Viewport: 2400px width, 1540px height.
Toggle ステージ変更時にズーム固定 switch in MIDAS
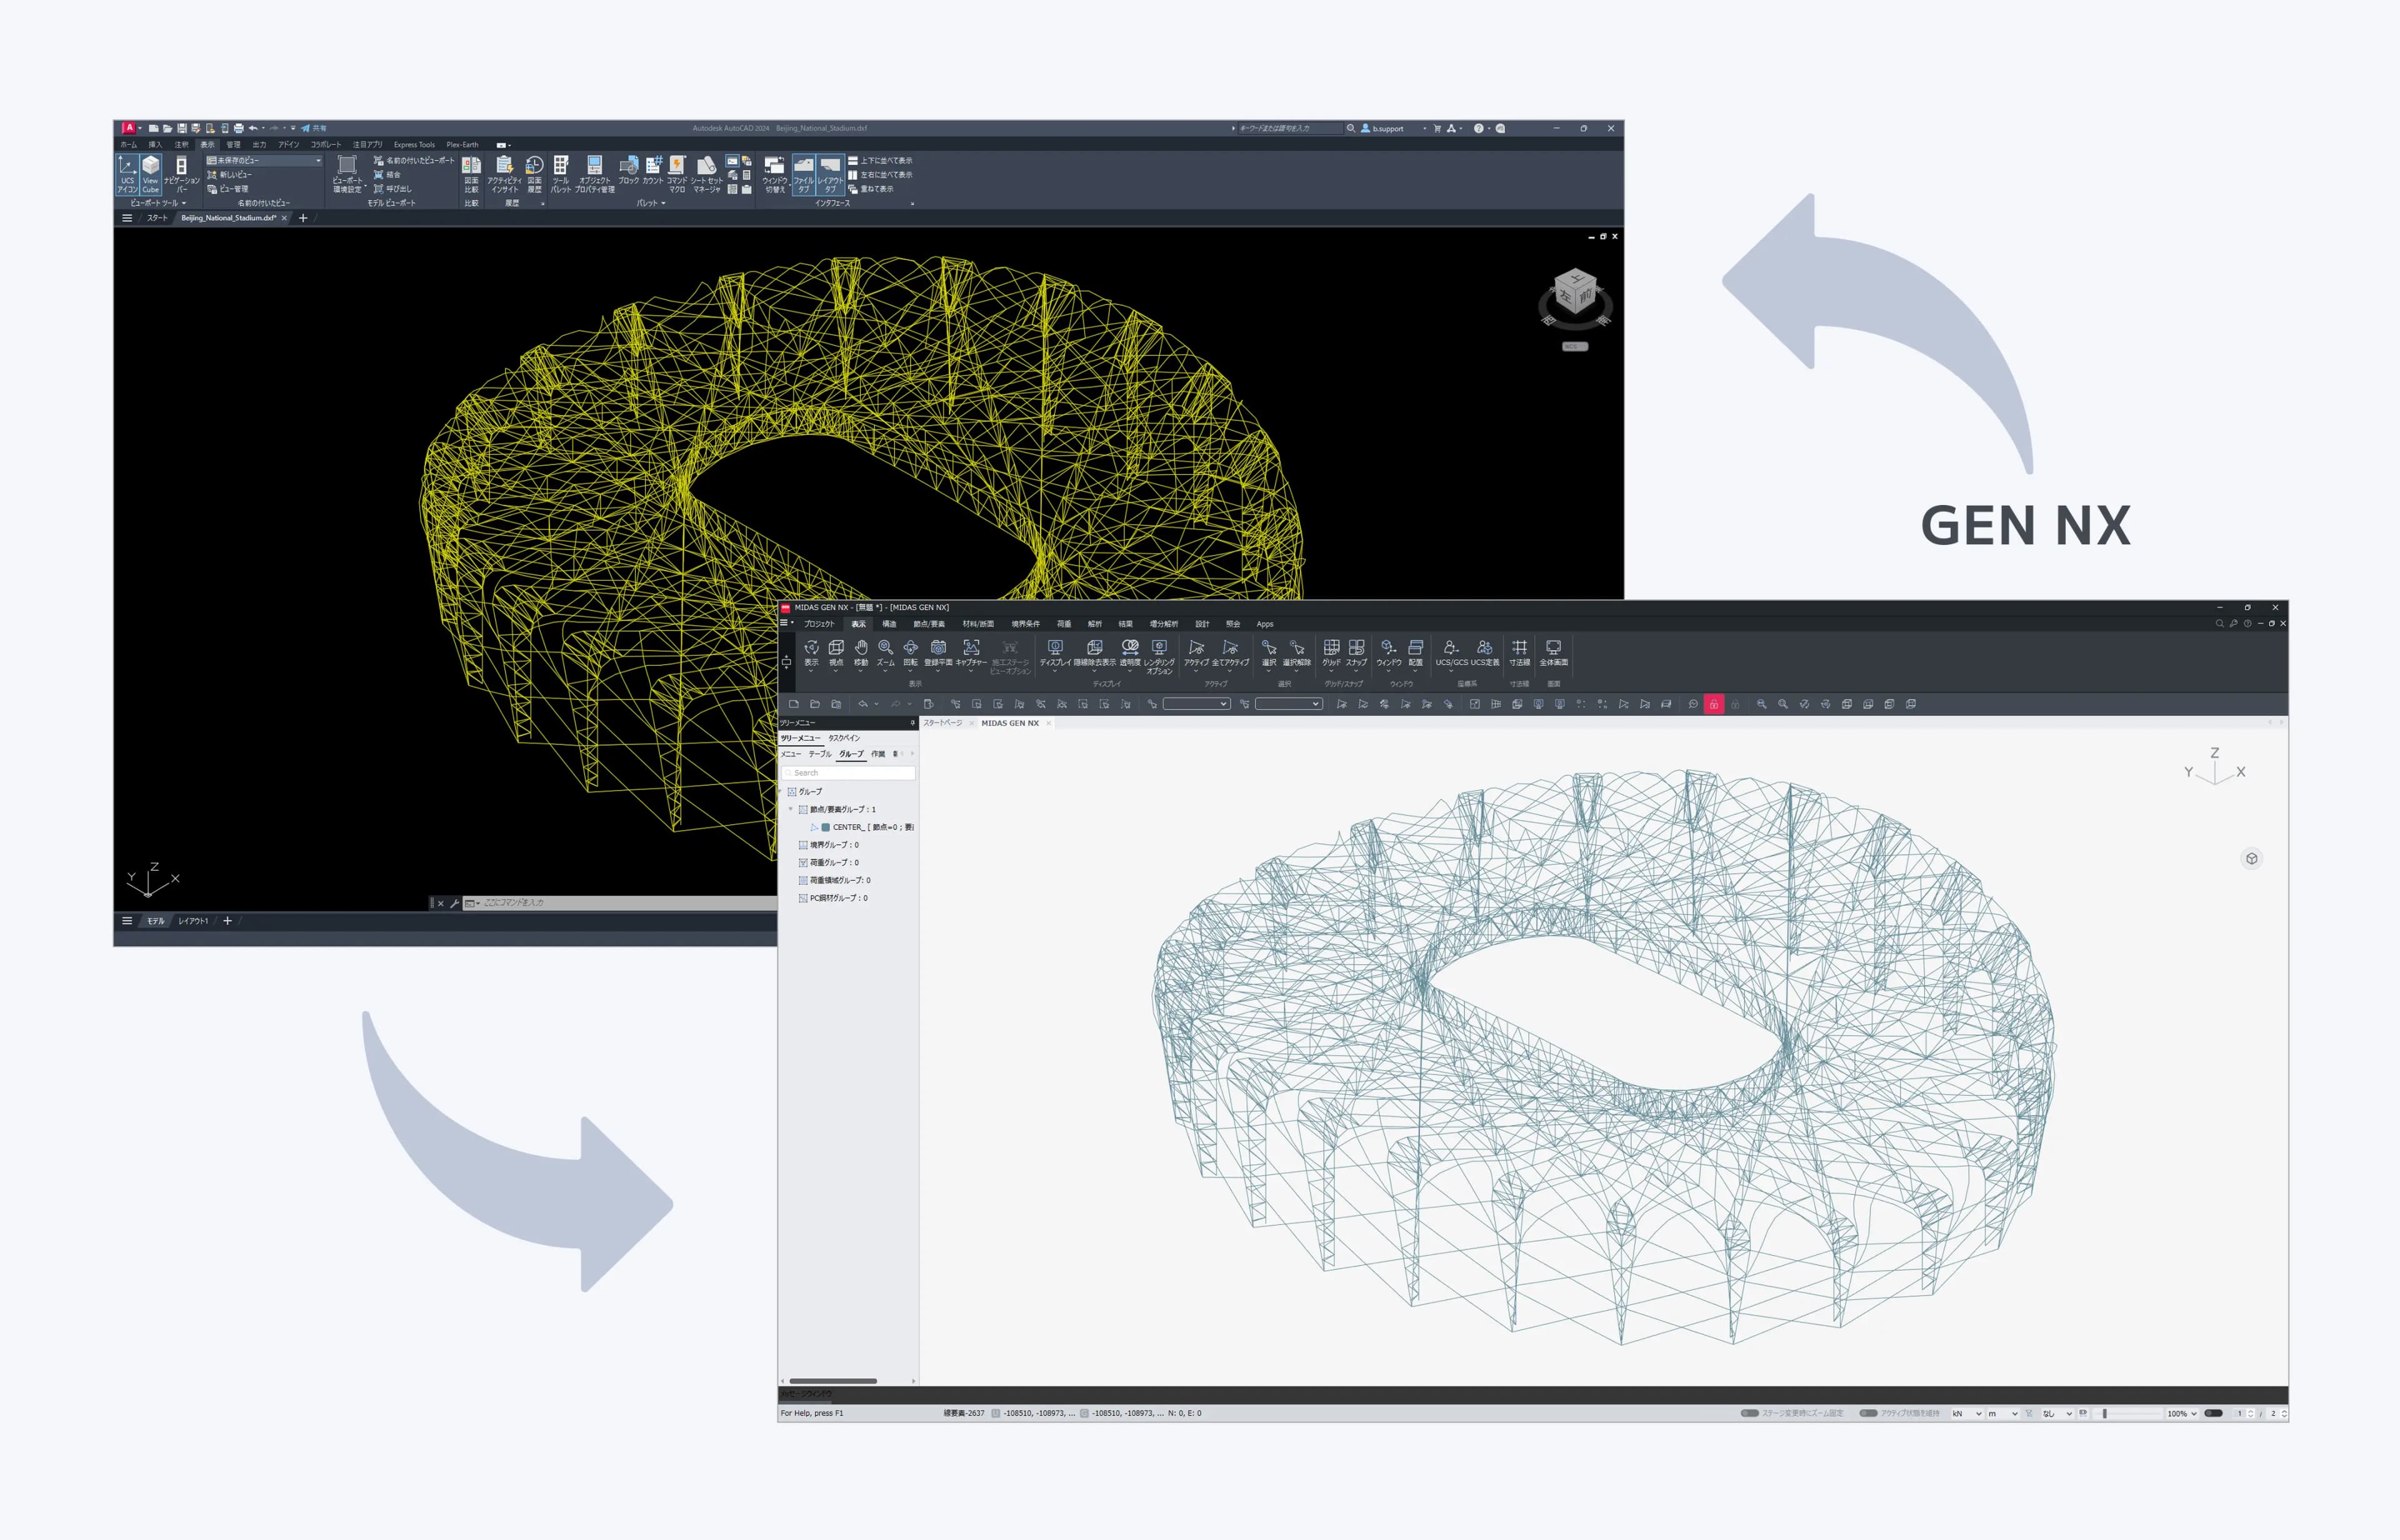[x=1749, y=1413]
